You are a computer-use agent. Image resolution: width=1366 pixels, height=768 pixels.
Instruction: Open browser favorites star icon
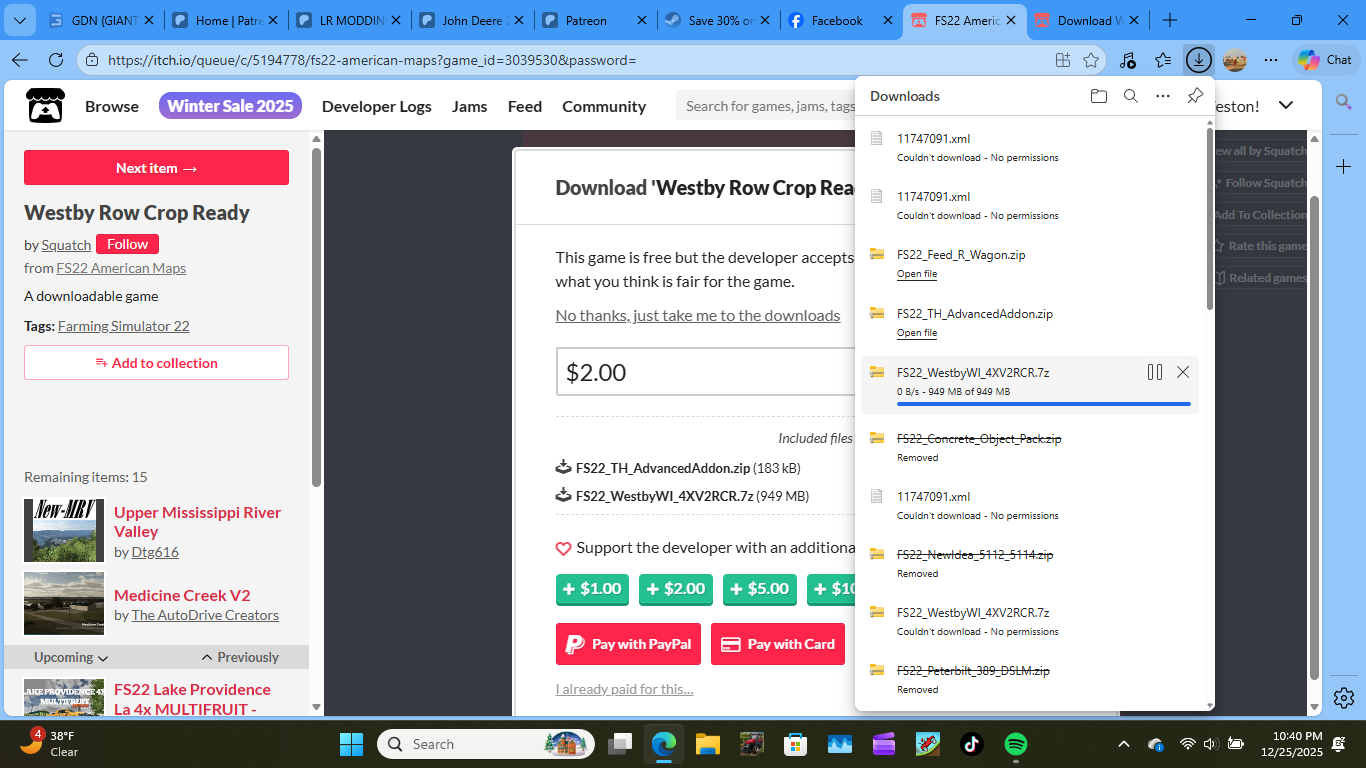tap(1163, 60)
